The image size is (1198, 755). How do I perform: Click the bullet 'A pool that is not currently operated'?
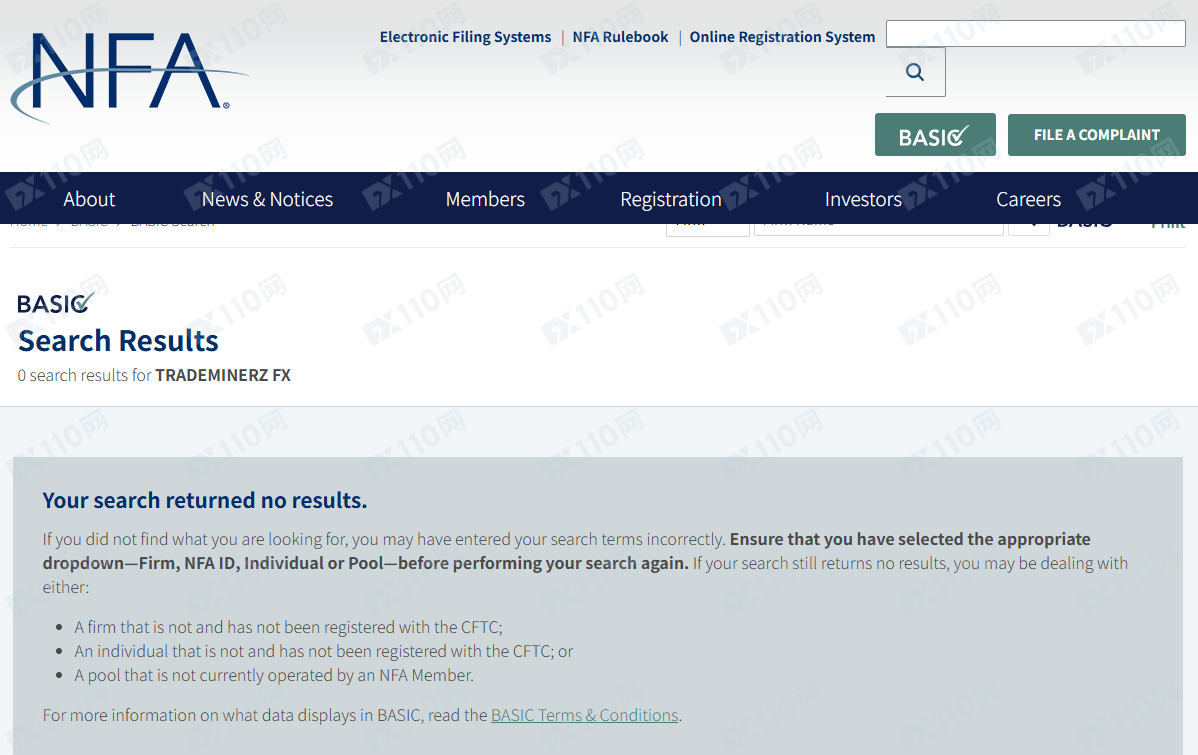[x=274, y=676]
